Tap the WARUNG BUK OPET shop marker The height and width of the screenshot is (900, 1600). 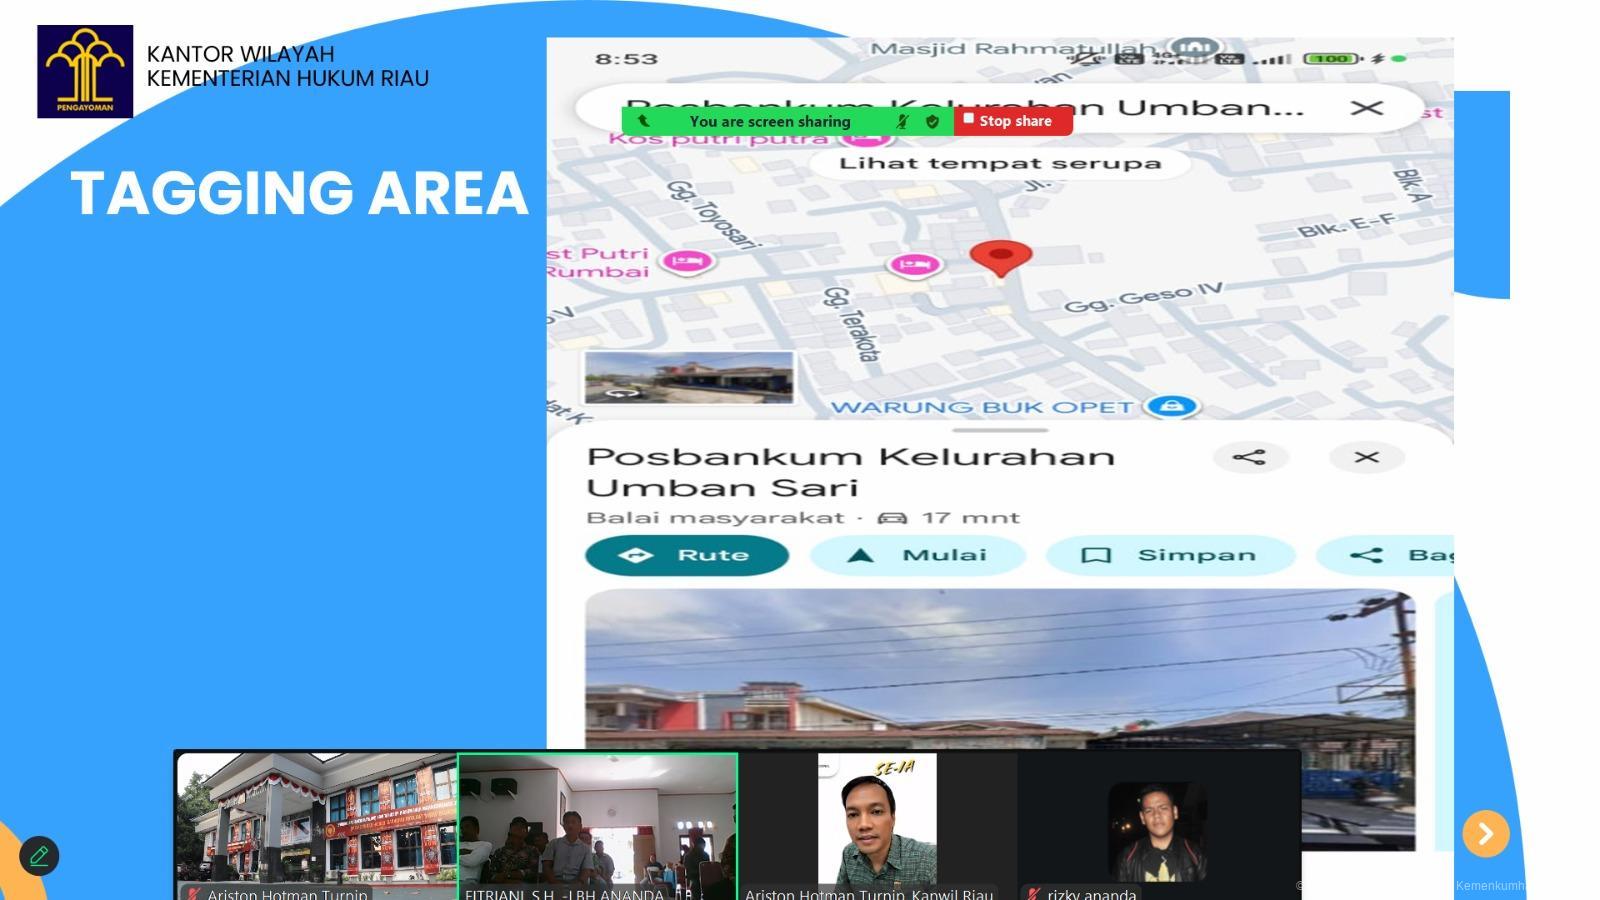pyautogui.click(x=1171, y=406)
